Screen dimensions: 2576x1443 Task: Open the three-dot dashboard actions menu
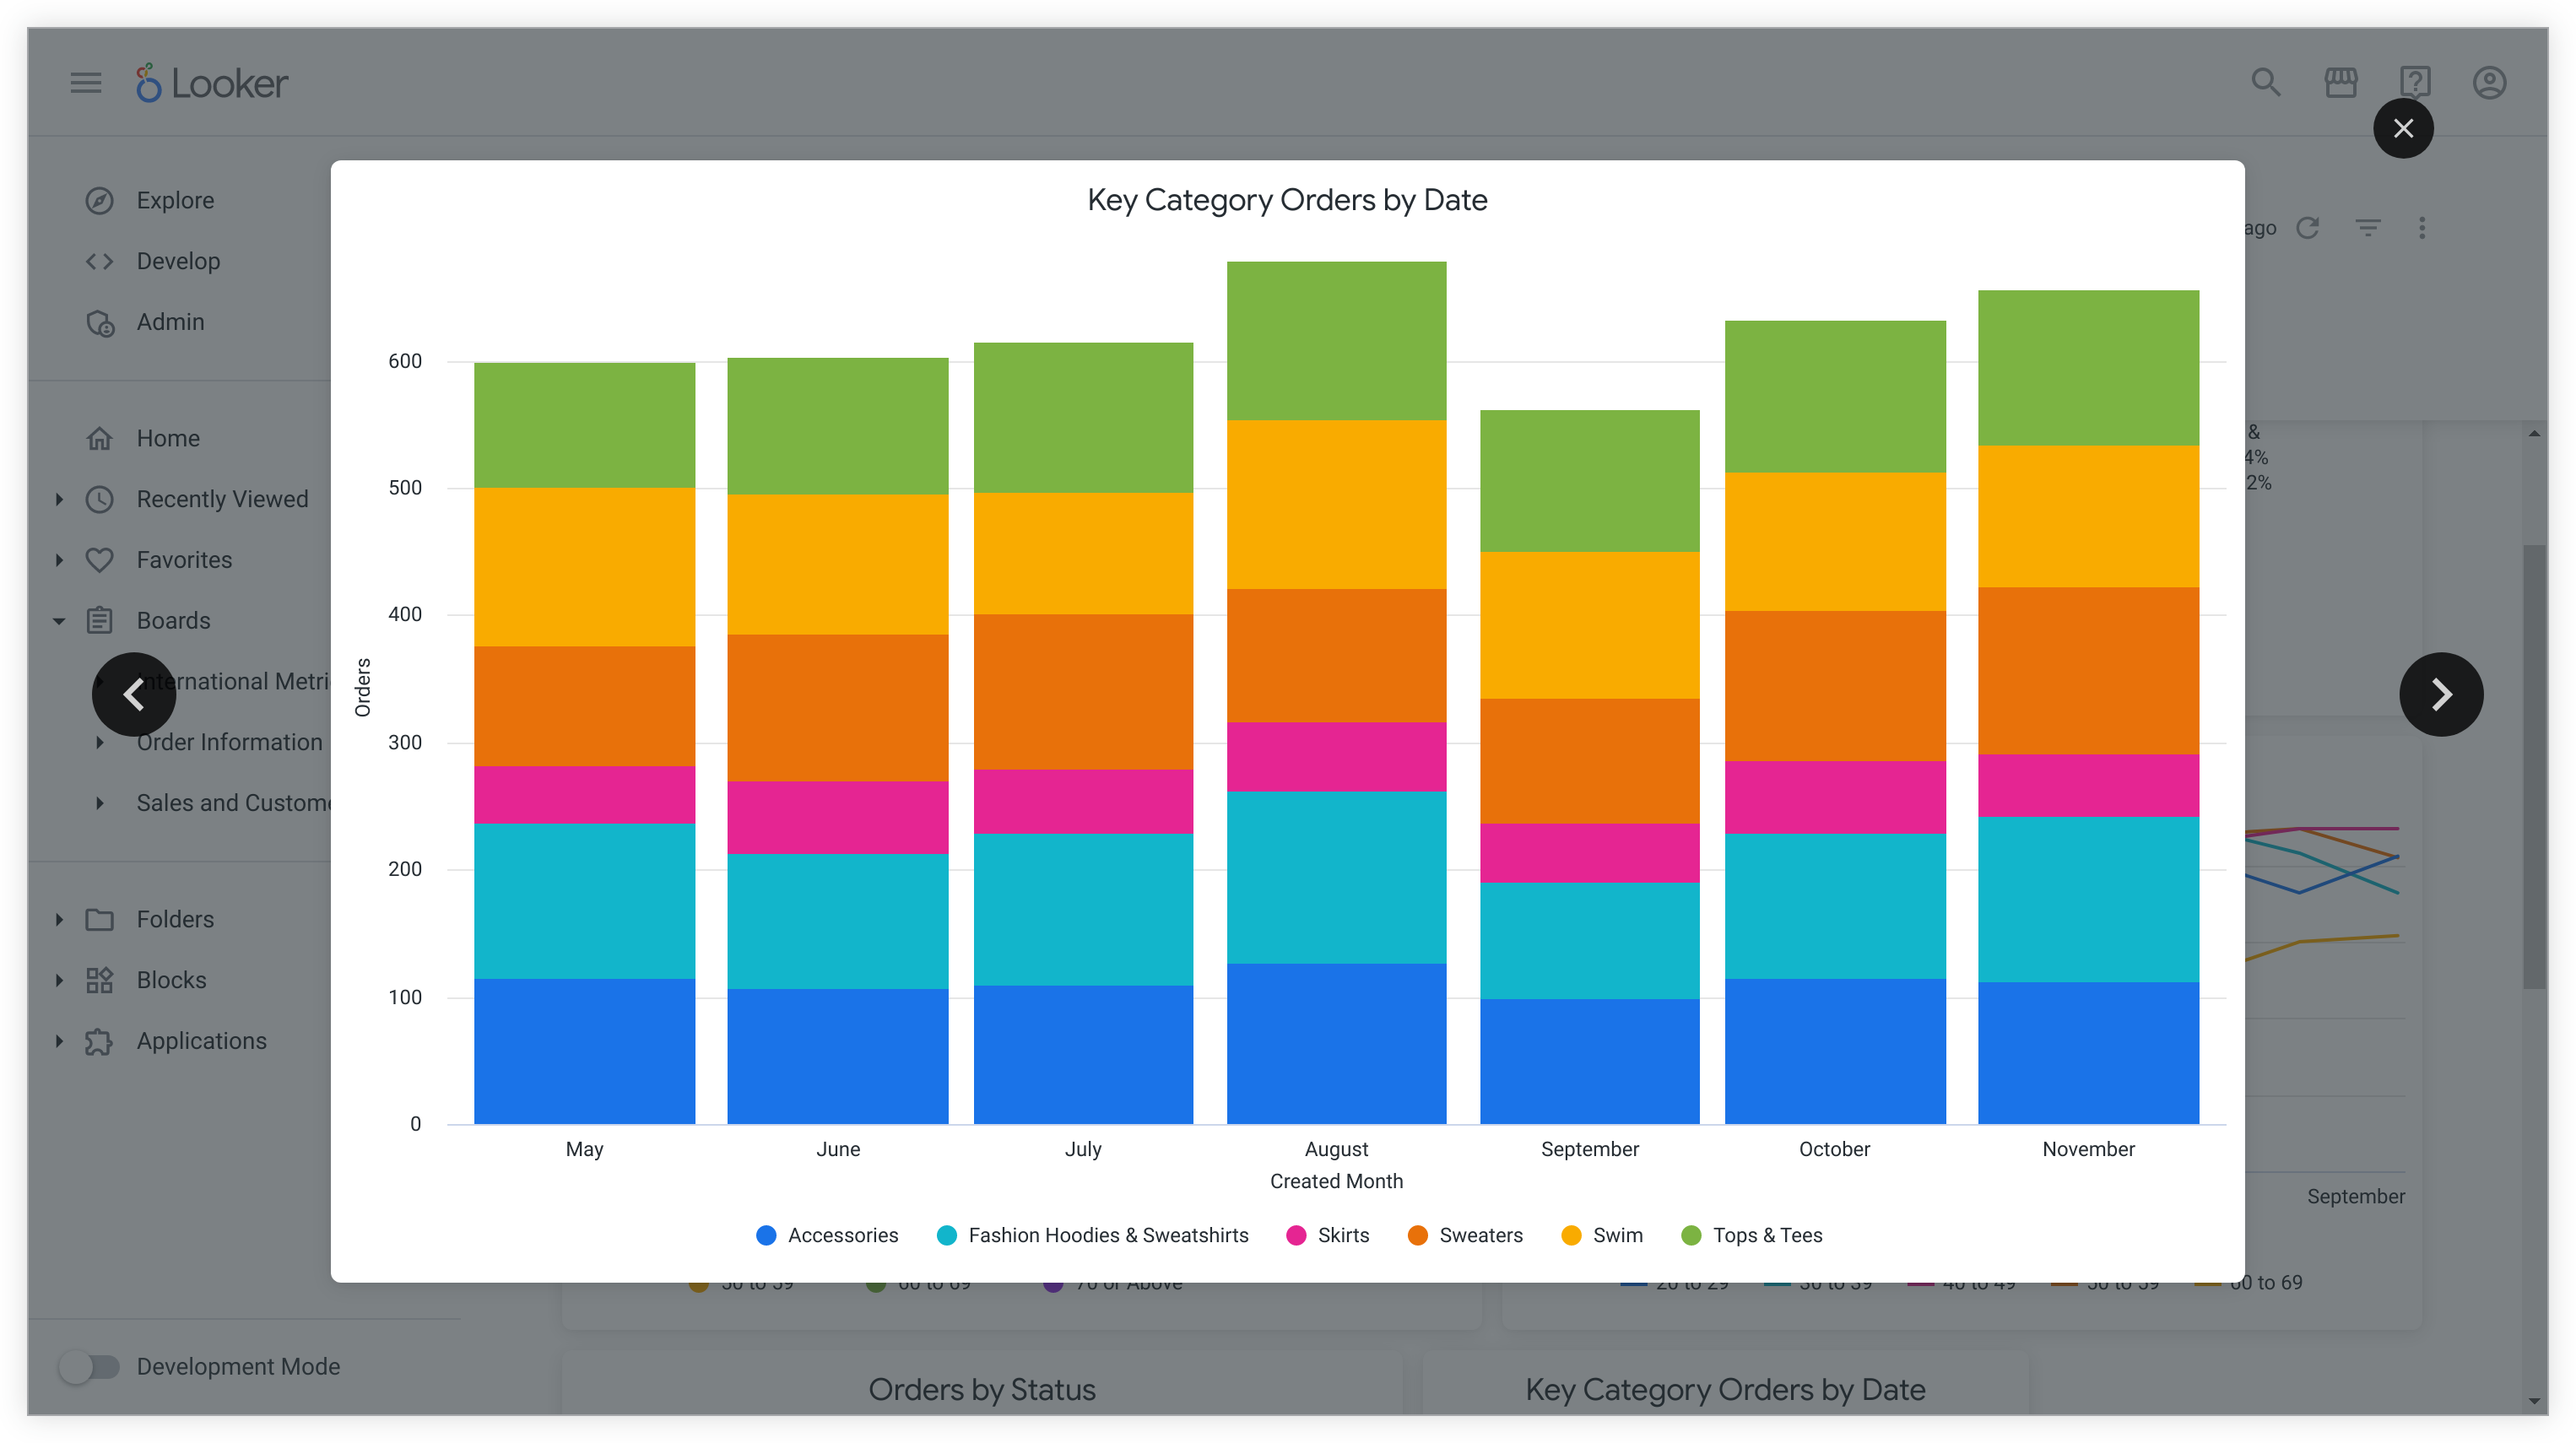[x=2422, y=228]
